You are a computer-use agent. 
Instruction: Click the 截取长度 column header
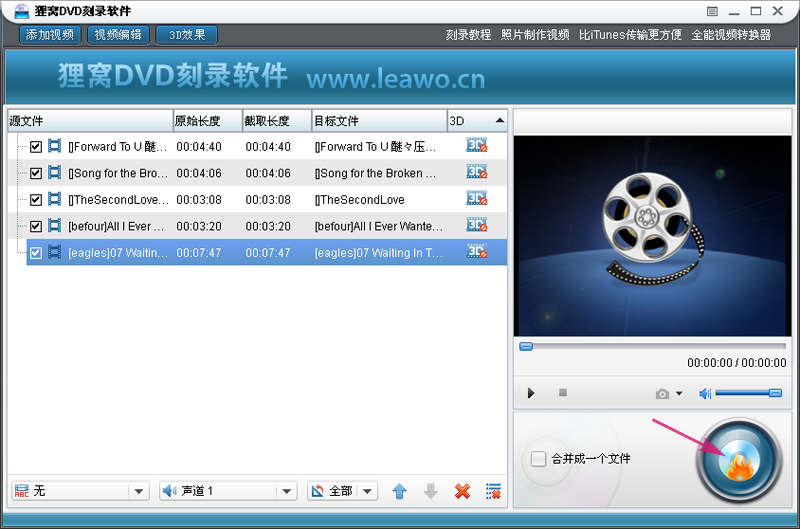point(277,121)
